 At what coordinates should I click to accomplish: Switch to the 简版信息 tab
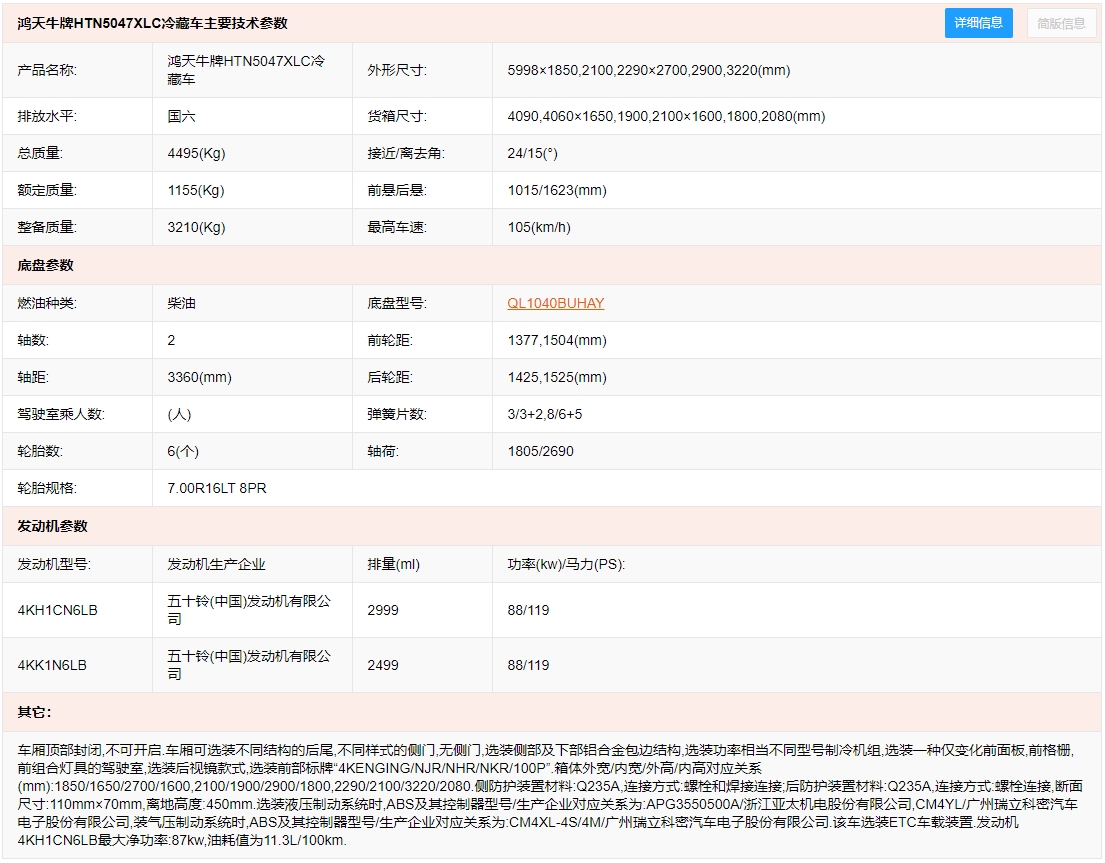click(x=1061, y=23)
